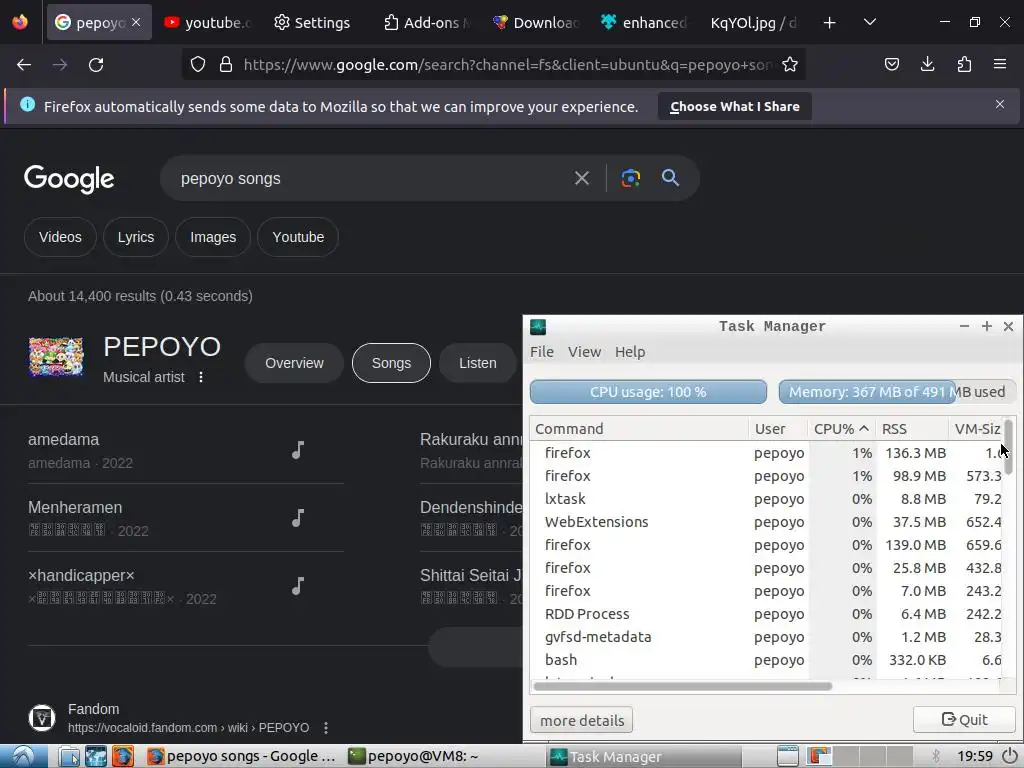The height and width of the screenshot is (768, 1024).
Task: Open the PEPOYO artist thumbnail image
Action: (56, 357)
